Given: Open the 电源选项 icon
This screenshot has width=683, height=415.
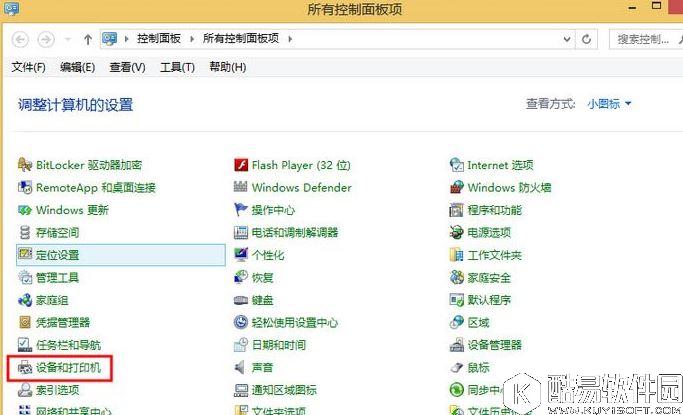Looking at the screenshot, I should tap(456, 233).
